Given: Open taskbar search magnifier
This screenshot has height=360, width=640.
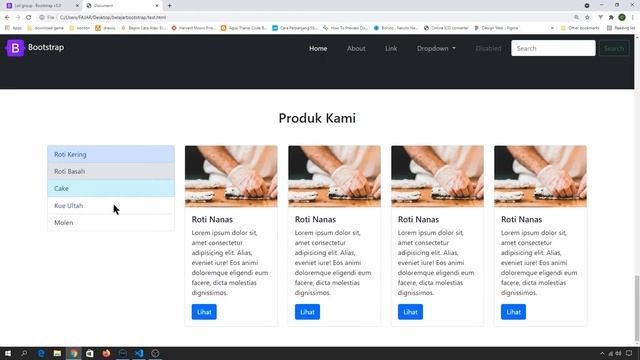Looking at the screenshot, I should pyautogui.click(x=24, y=353).
